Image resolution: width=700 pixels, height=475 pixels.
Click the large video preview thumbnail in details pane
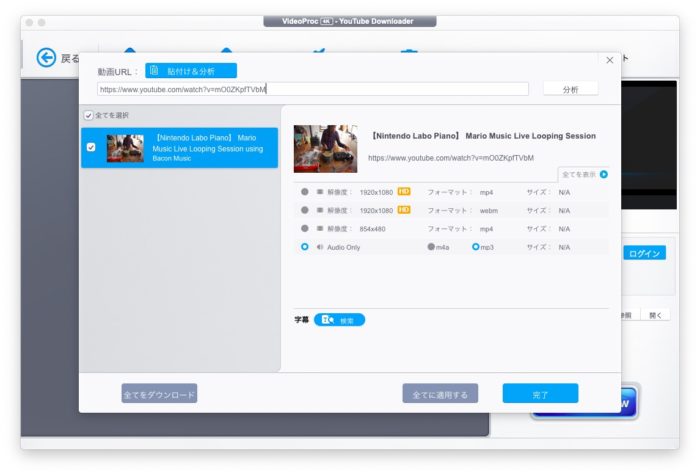[x=325, y=149]
